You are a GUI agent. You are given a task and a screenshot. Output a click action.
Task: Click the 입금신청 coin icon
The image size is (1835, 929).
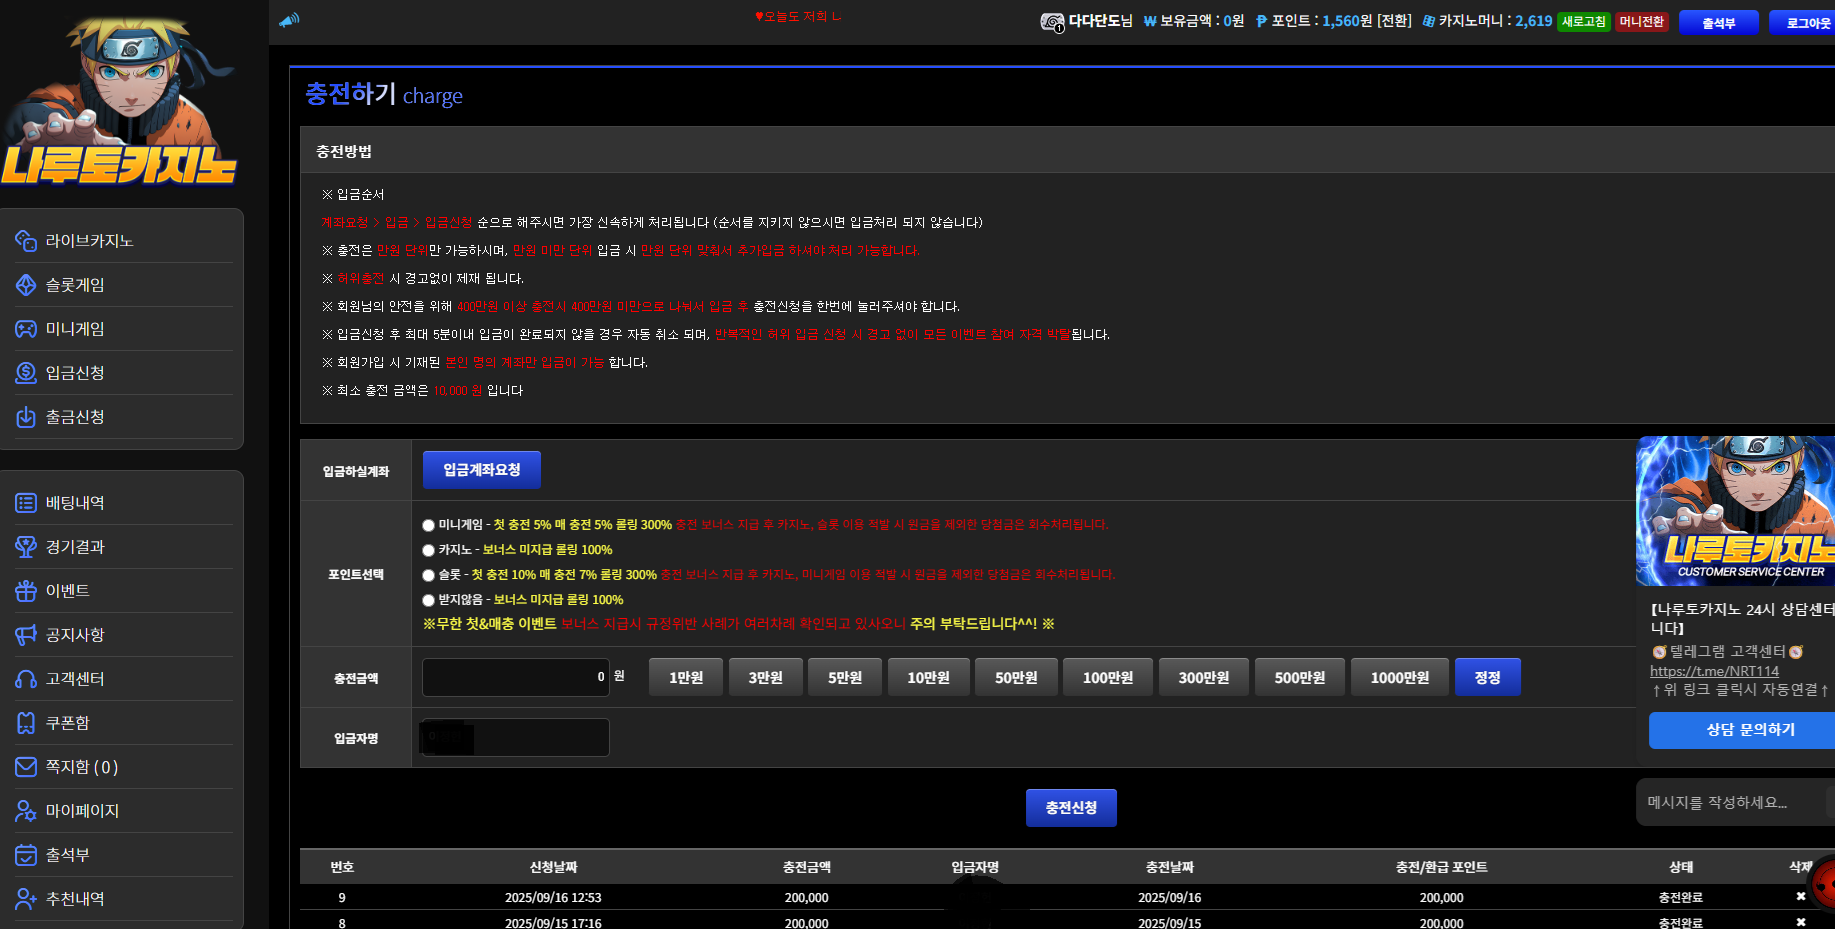(26, 373)
